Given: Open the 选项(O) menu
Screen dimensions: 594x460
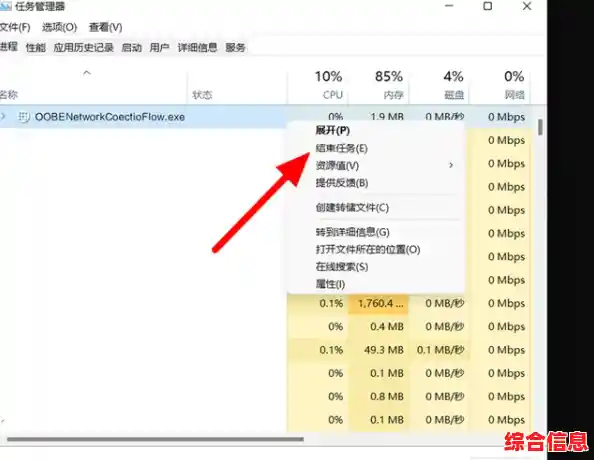Looking at the screenshot, I should pyautogui.click(x=59, y=27).
